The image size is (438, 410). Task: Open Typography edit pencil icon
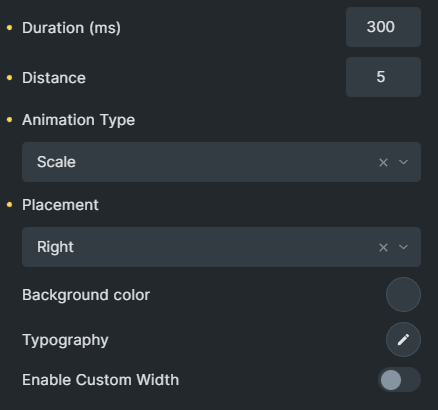tap(403, 340)
